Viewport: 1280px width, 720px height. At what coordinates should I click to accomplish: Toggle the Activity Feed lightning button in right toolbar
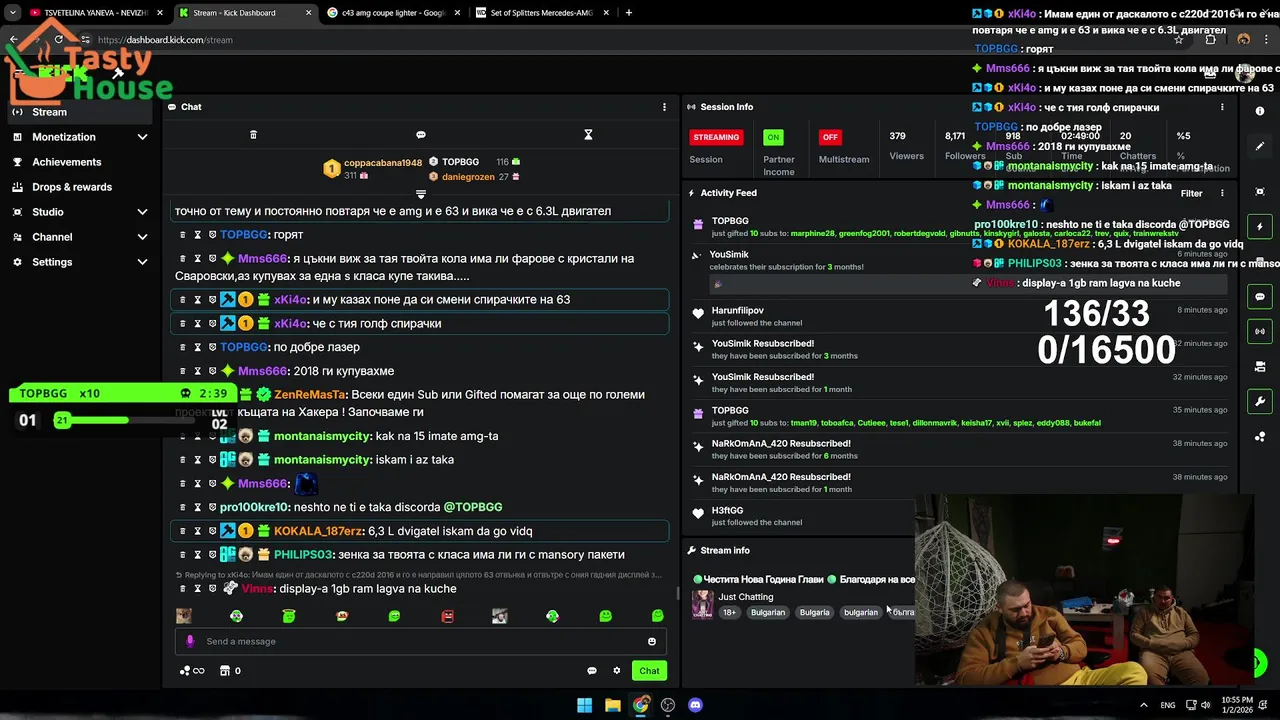point(1260,227)
